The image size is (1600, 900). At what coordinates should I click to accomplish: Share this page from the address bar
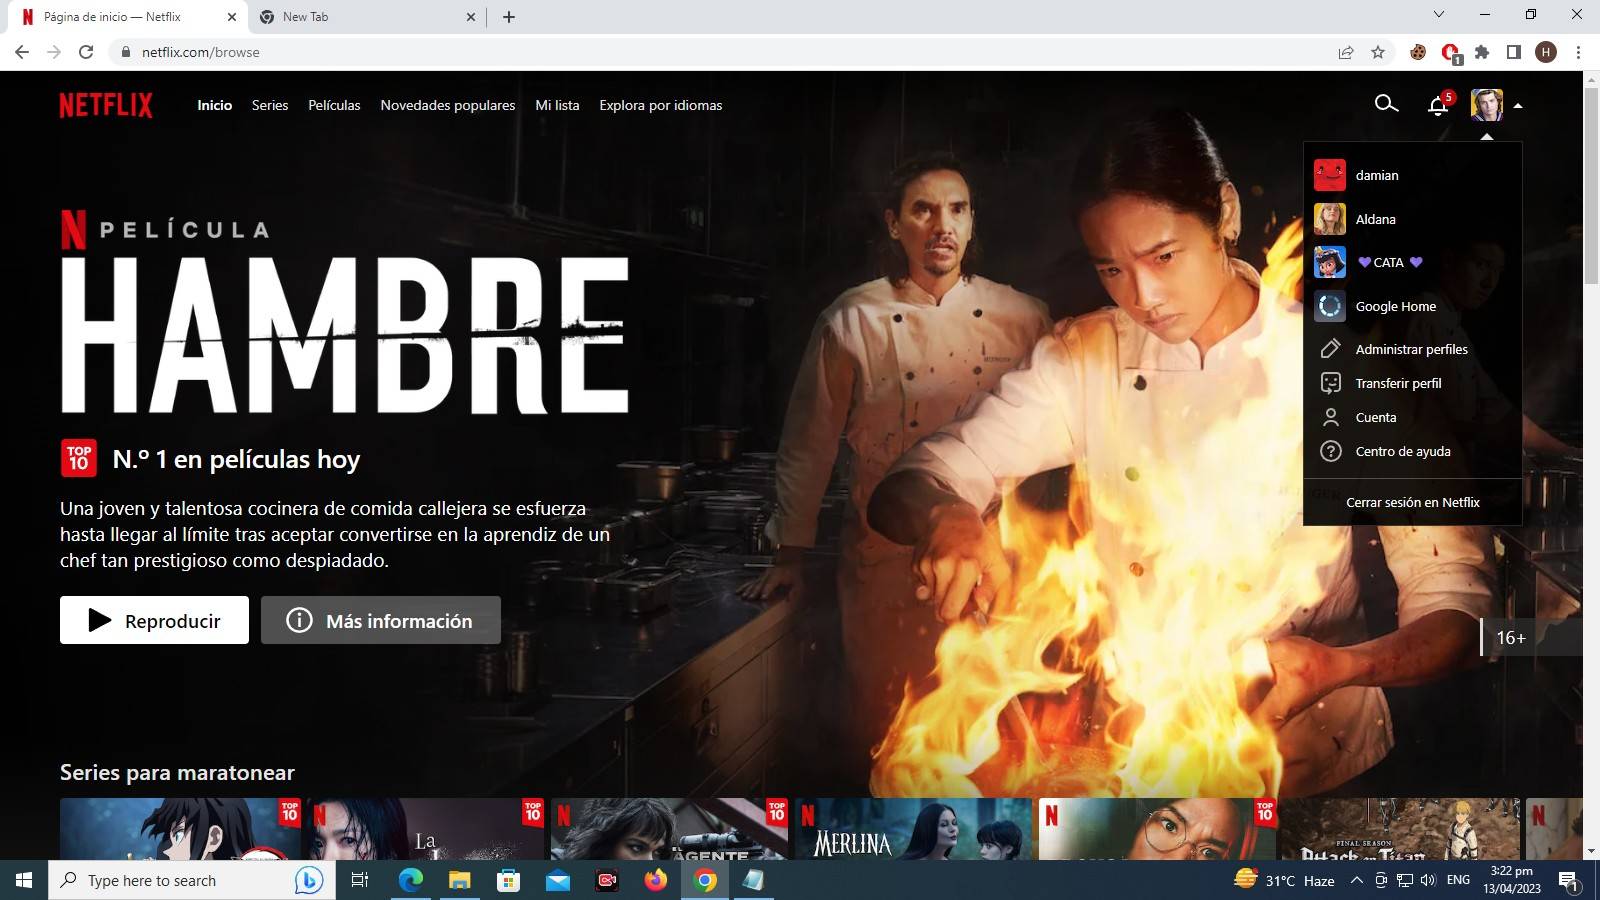click(1346, 52)
